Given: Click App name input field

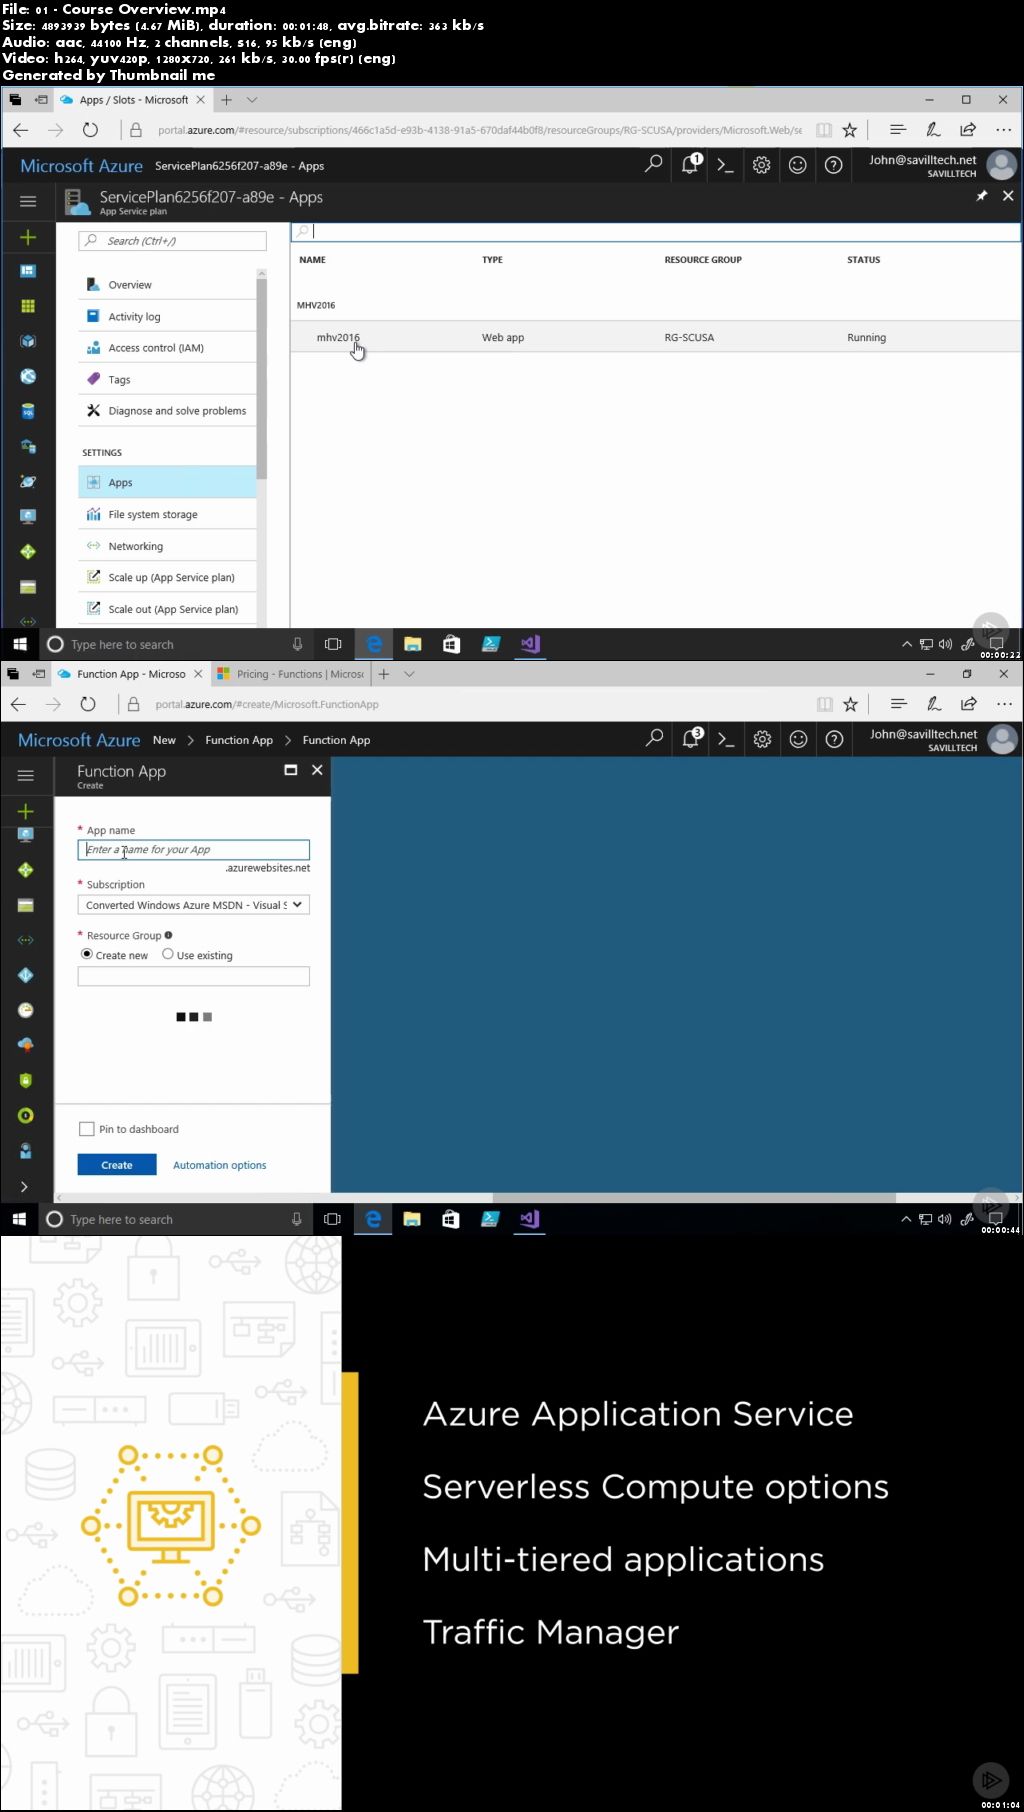Looking at the screenshot, I should 194,850.
